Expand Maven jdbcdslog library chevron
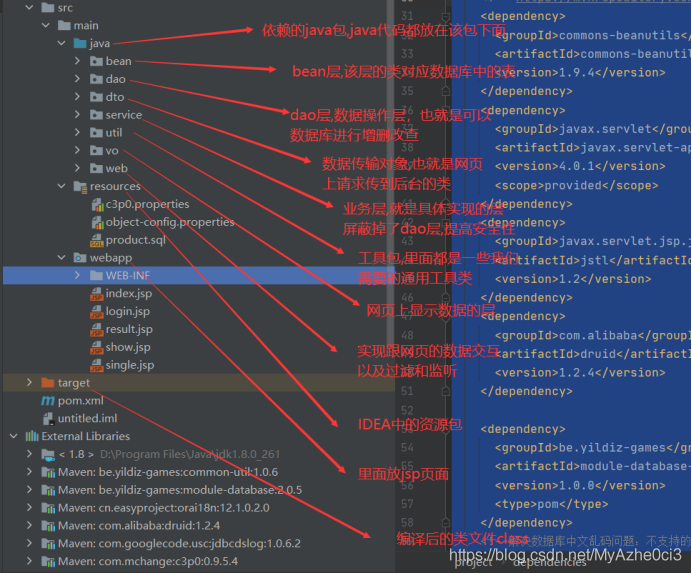This screenshot has height=574, width=692. (x=29, y=543)
